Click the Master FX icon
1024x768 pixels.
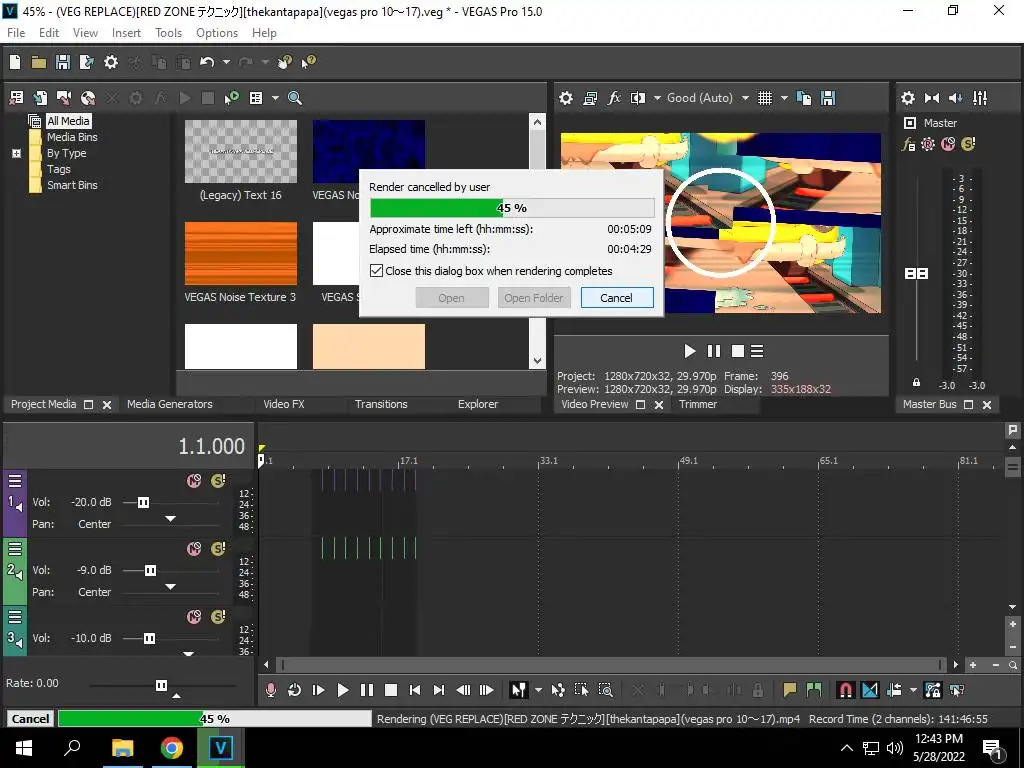pyautogui.click(x=908, y=144)
